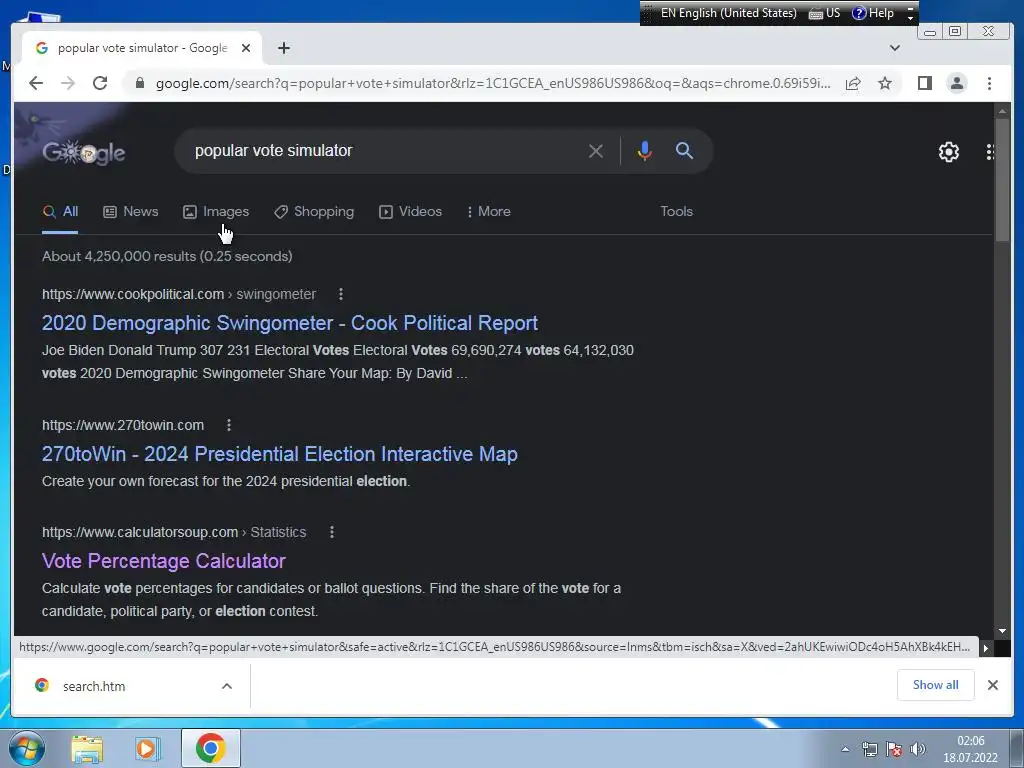
Task: Close the downloads bar
Action: [x=993, y=685]
